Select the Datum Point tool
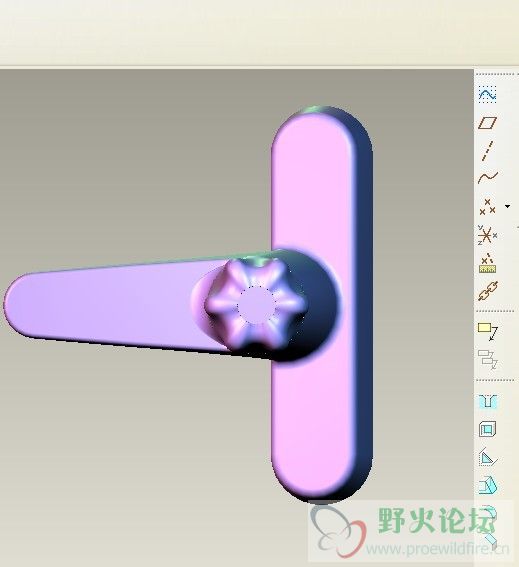 pyautogui.click(x=487, y=206)
